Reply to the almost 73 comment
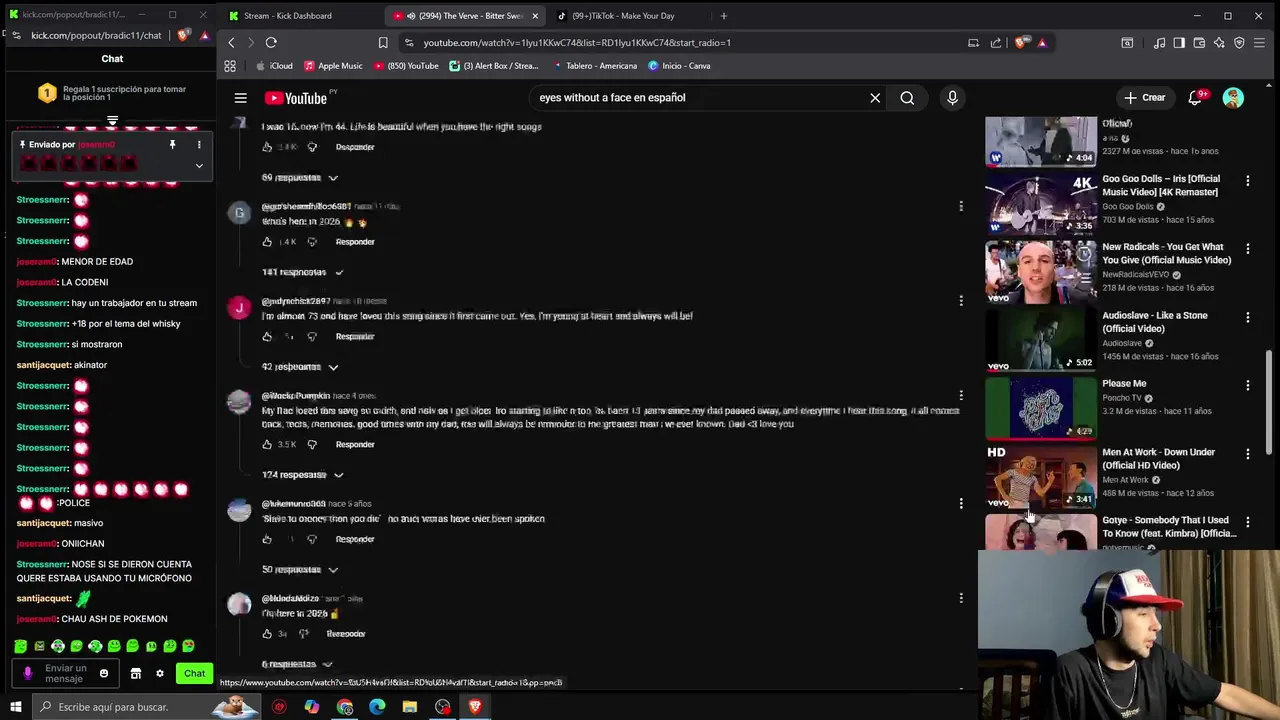 pos(355,337)
